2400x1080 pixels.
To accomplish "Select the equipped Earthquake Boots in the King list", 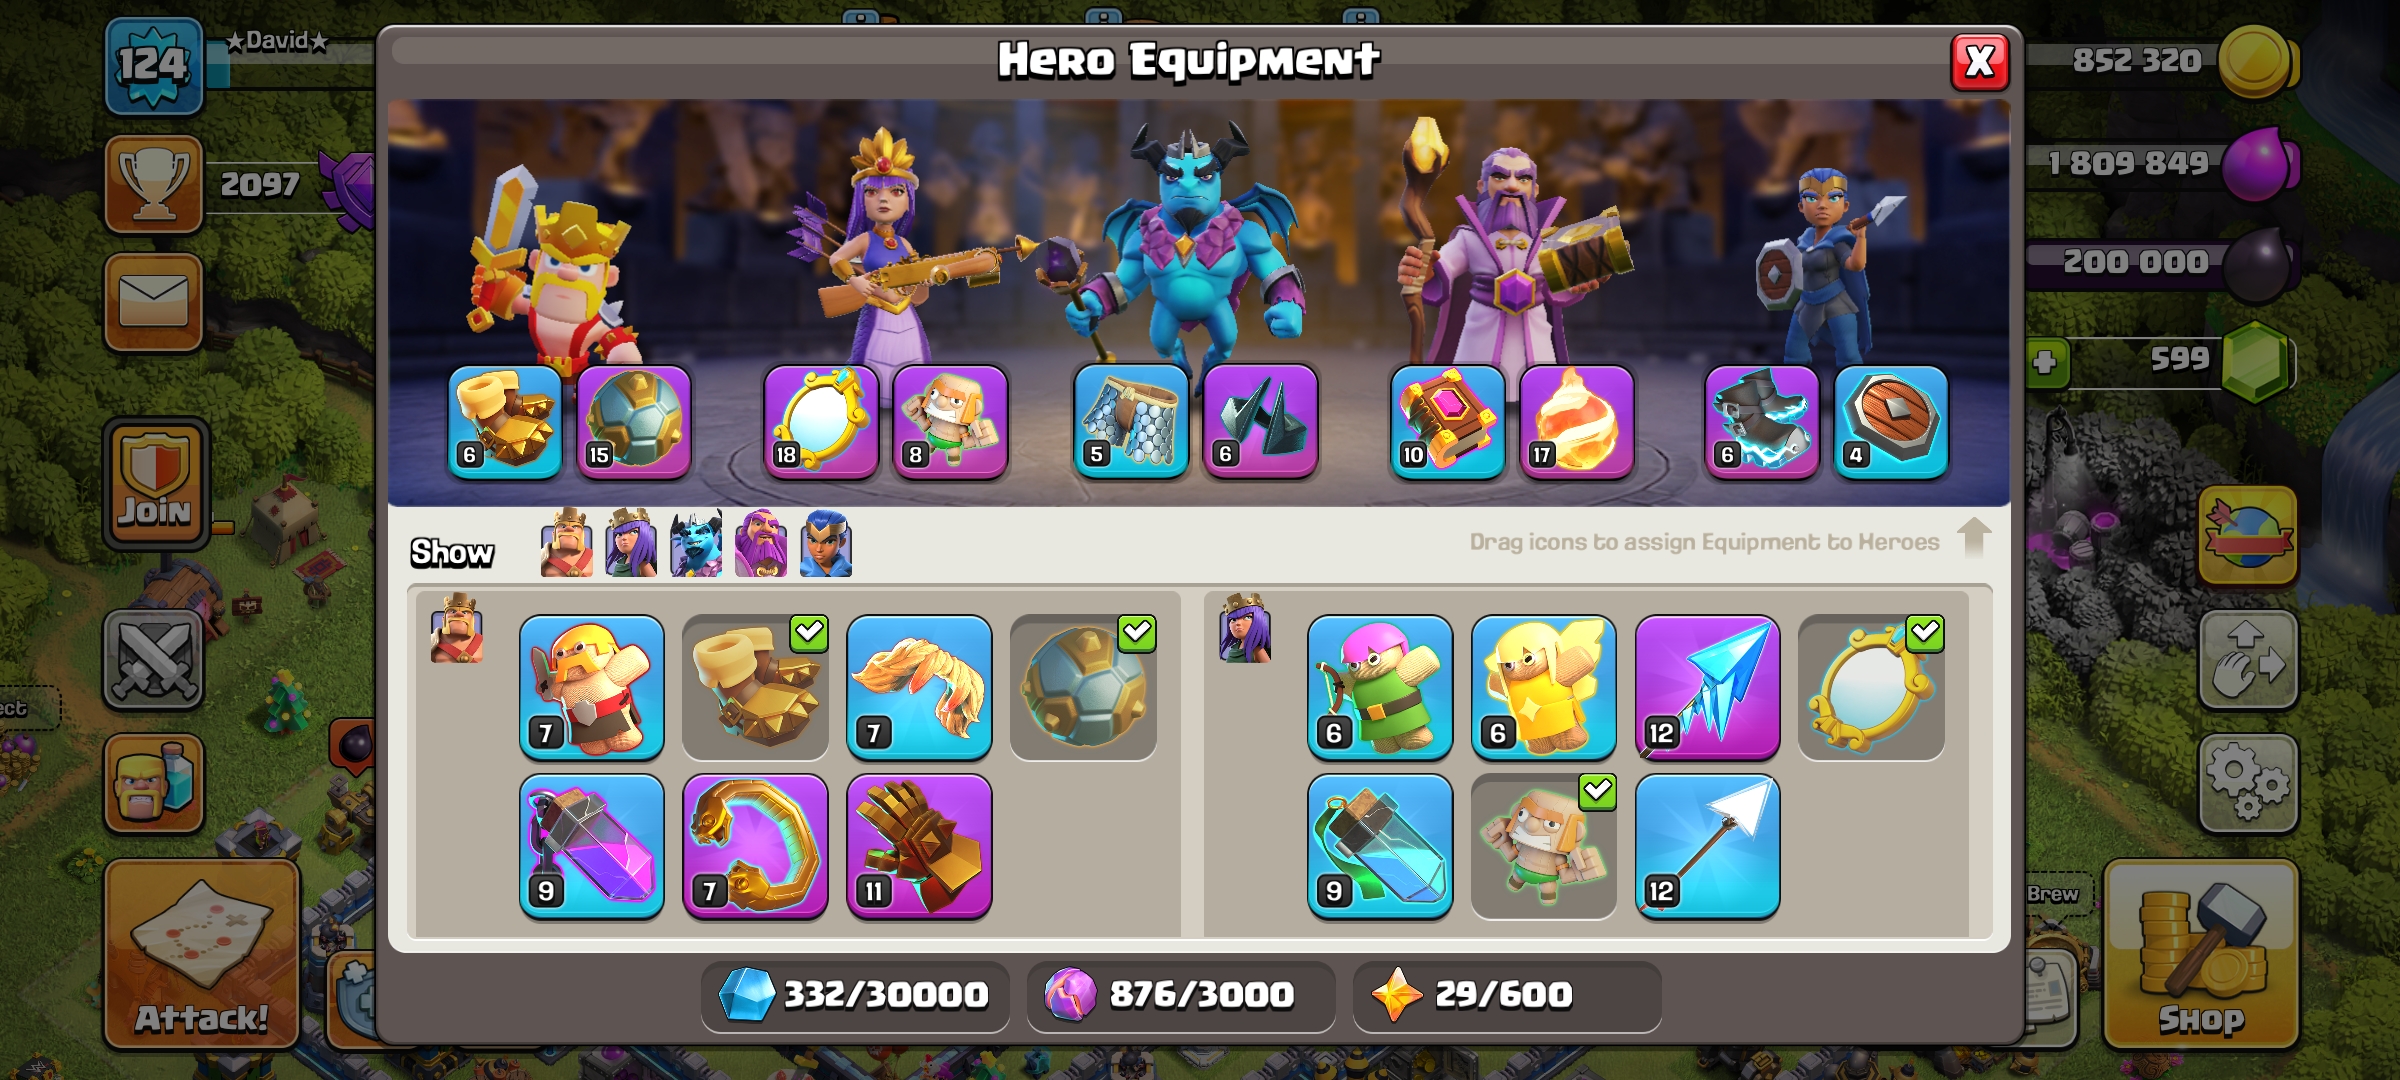I will pos(755,688).
